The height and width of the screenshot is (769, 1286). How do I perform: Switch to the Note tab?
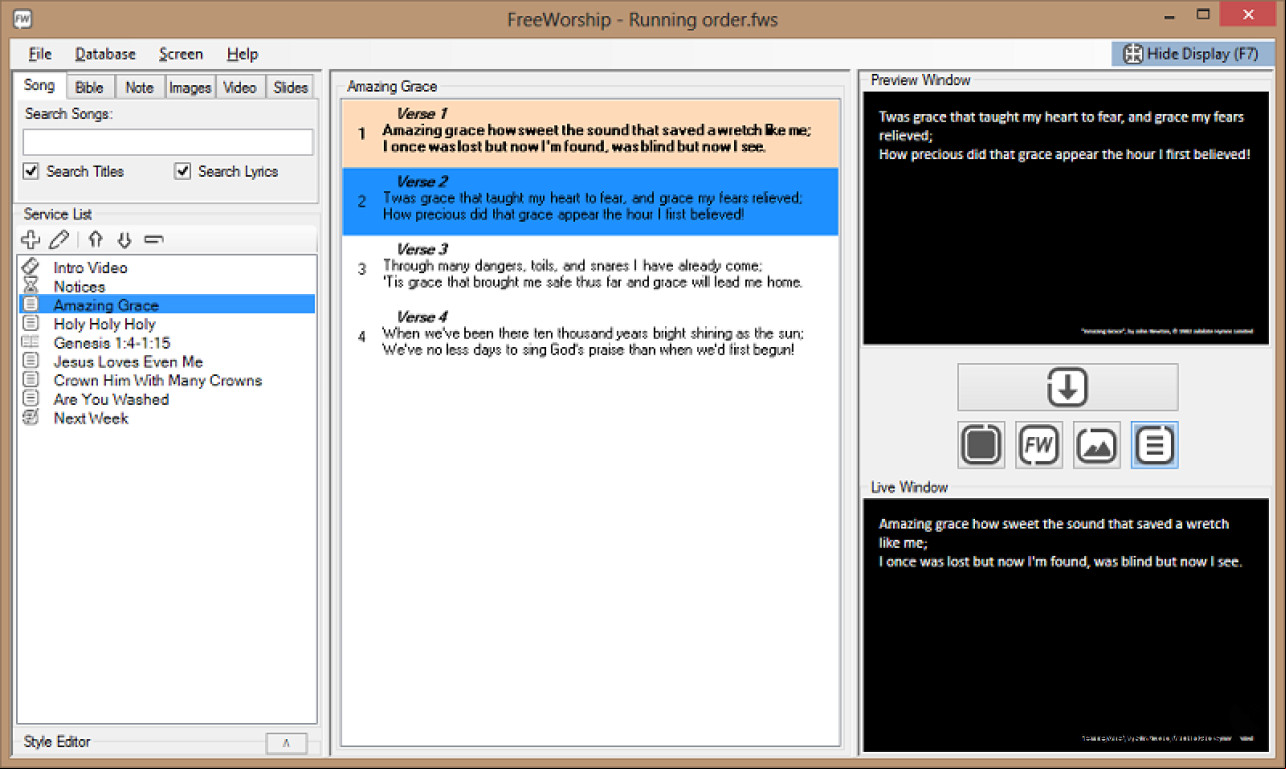(x=140, y=87)
